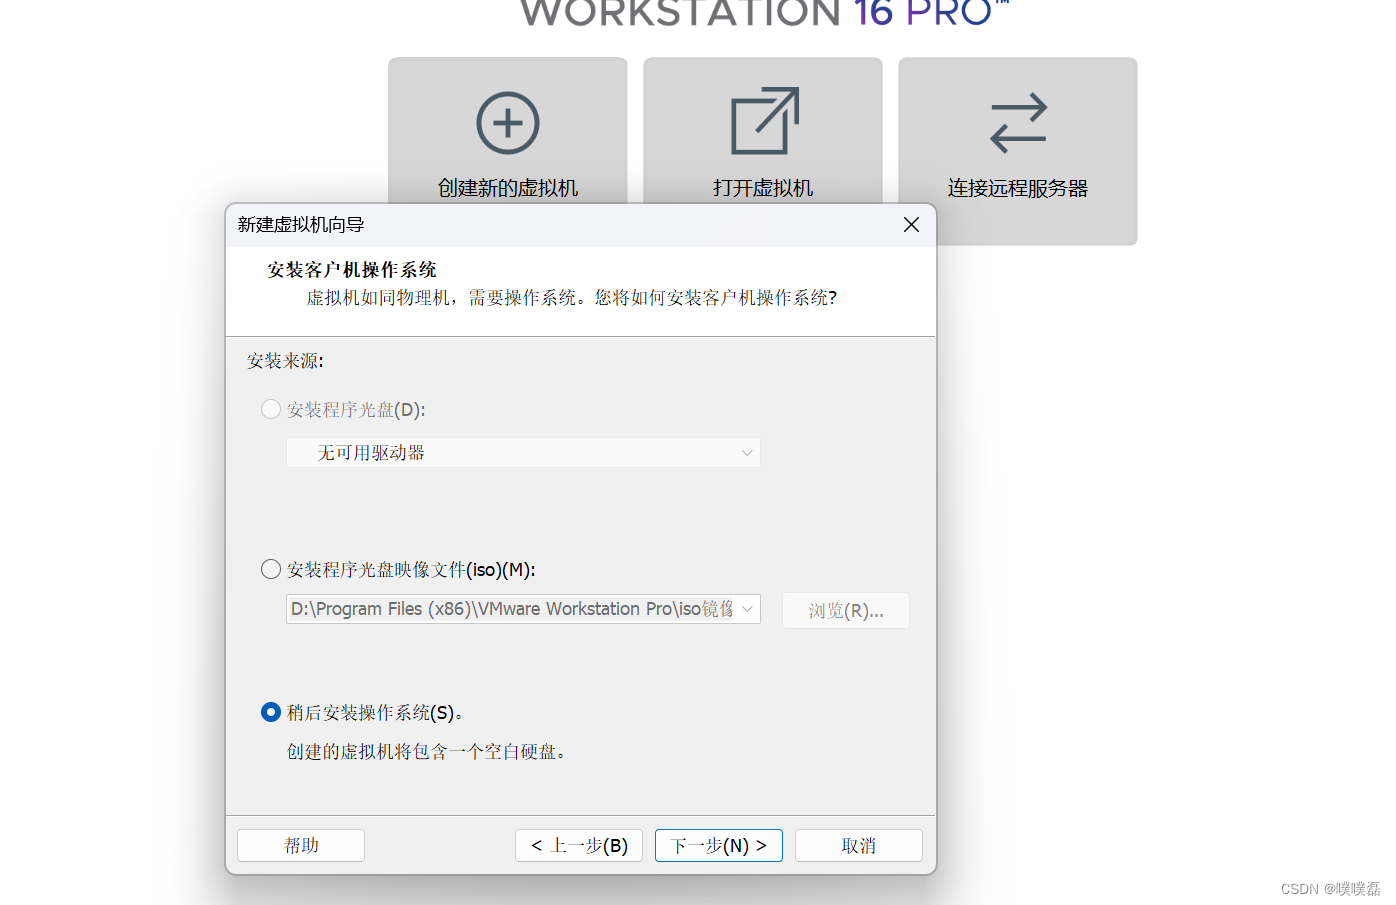This screenshot has width=1396, height=905.
Task: Click the 新建虚拟机向导 title text
Action: (x=301, y=225)
